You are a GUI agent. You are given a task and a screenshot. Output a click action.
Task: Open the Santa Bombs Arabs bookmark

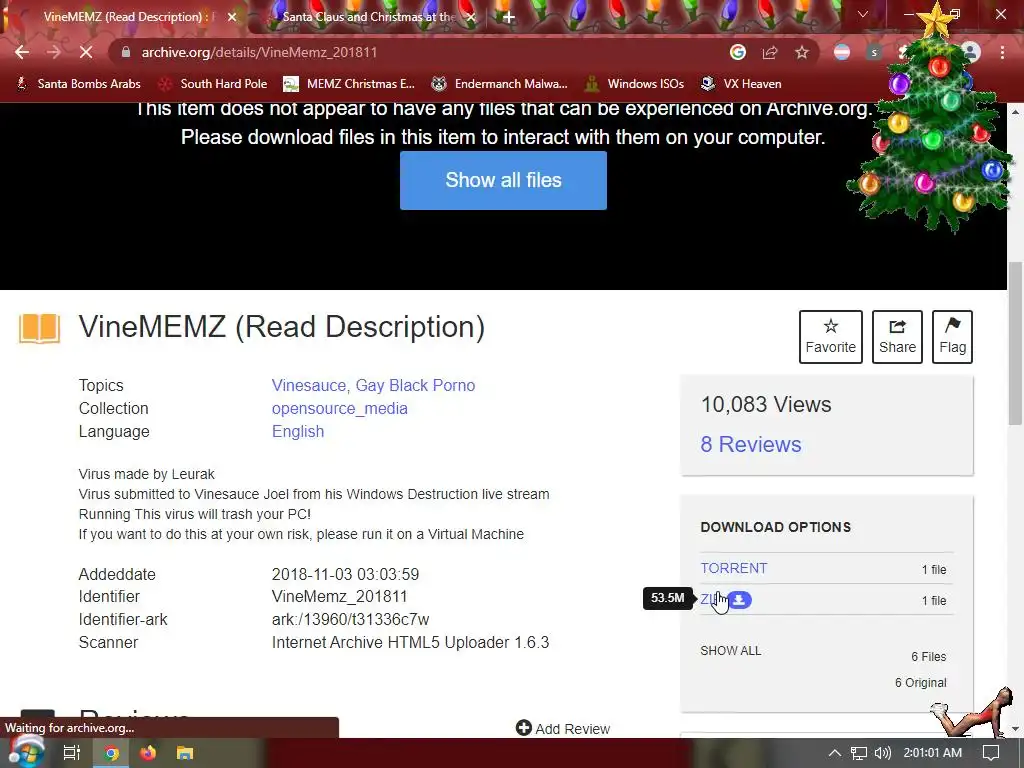point(78,84)
